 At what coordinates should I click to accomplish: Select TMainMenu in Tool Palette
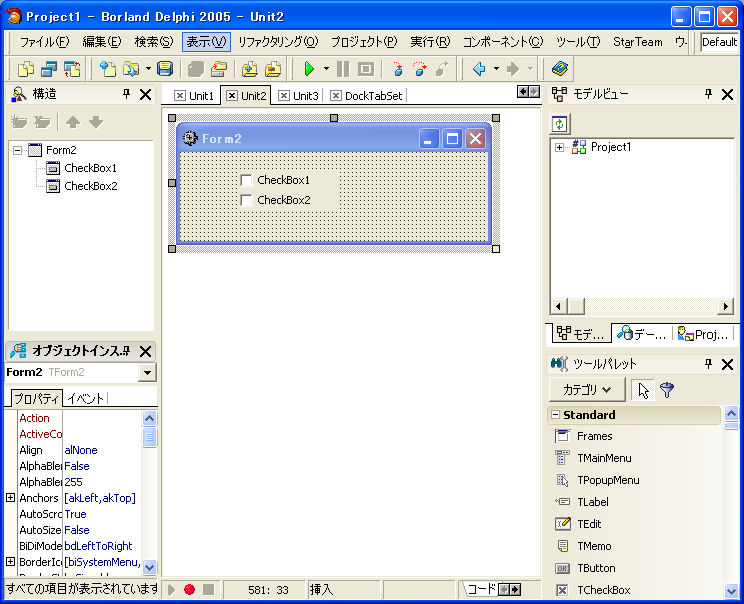604,458
